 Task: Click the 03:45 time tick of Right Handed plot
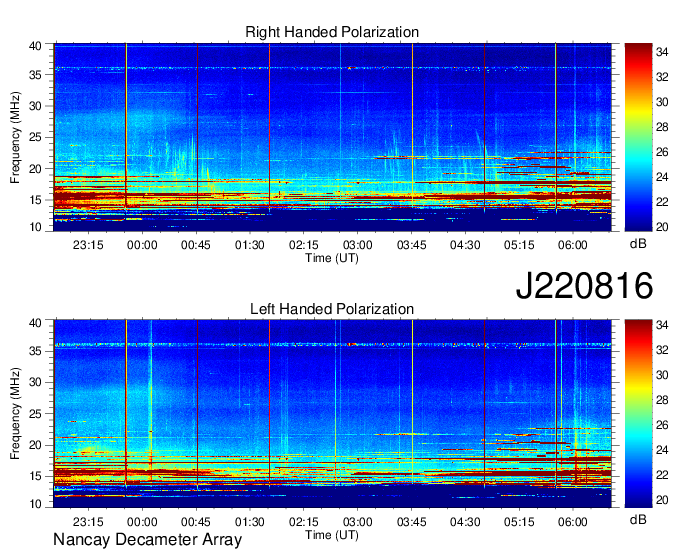coord(411,245)
